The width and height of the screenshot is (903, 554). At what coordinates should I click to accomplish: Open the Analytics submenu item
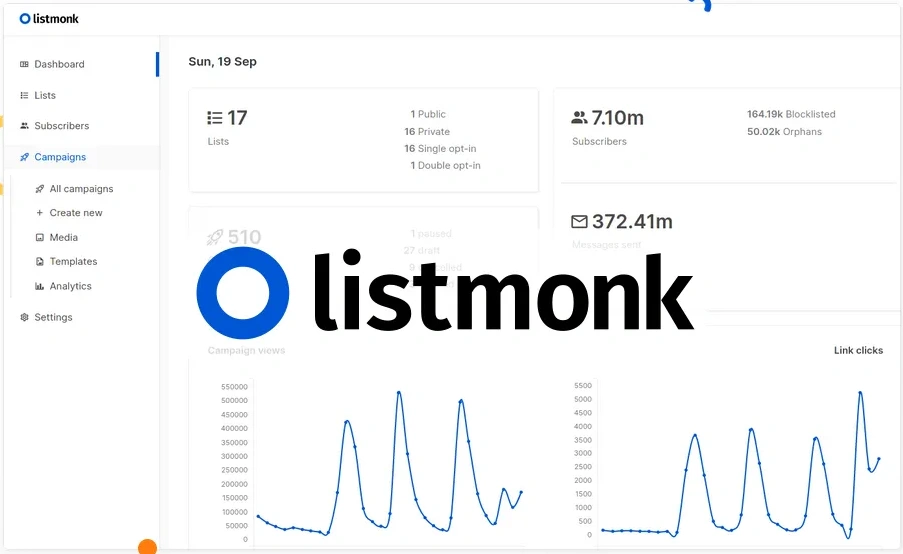(70, 286)
